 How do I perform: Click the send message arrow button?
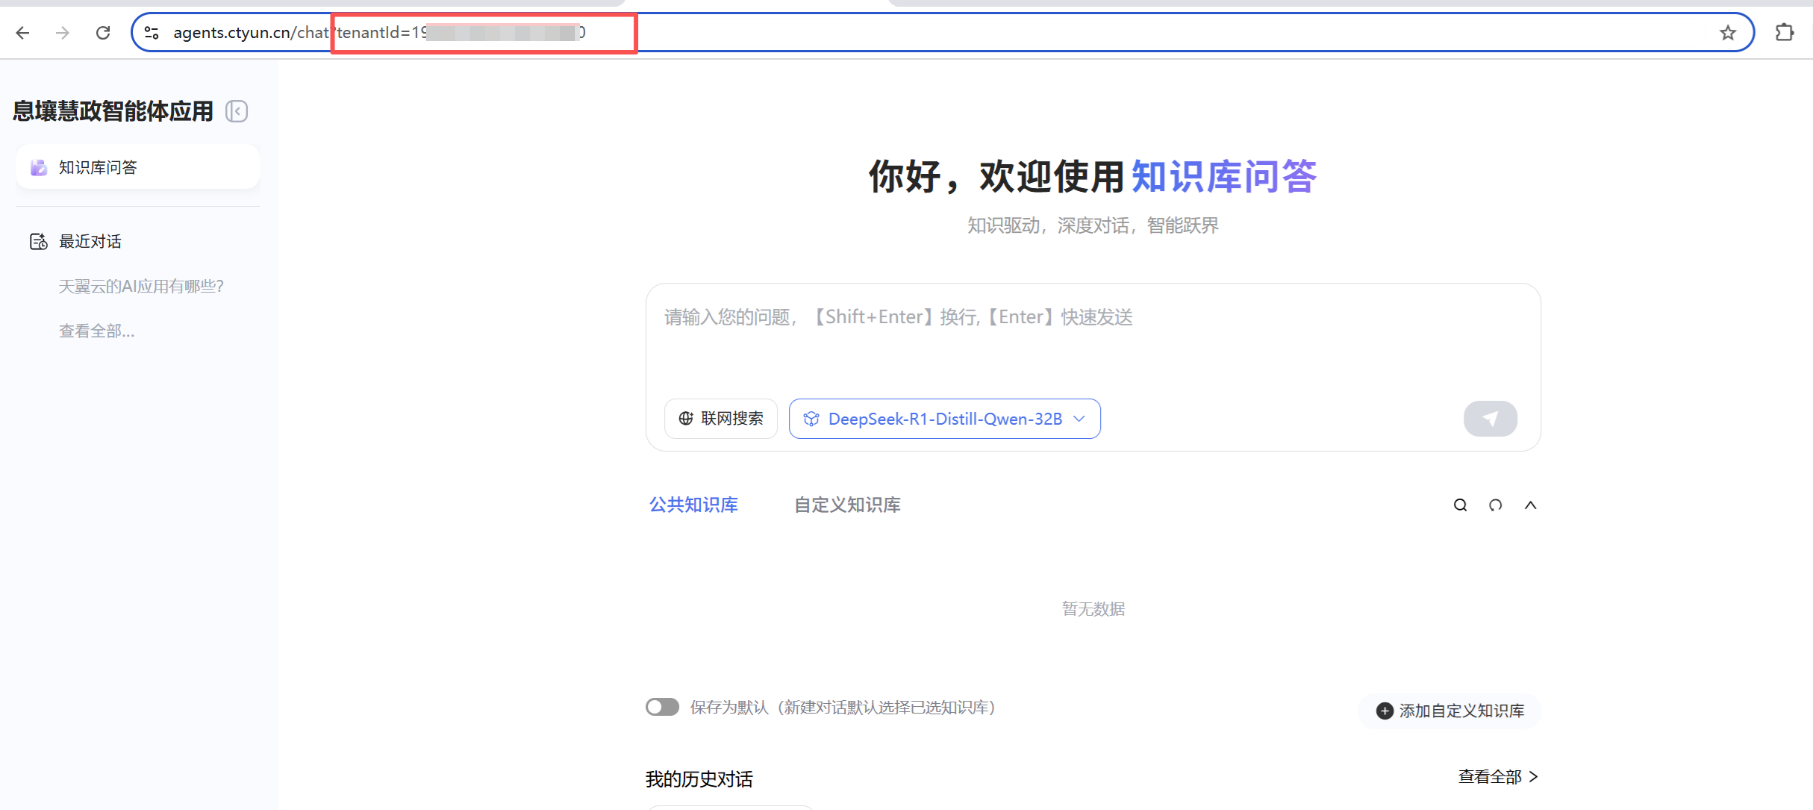[x=1489, y=419]
